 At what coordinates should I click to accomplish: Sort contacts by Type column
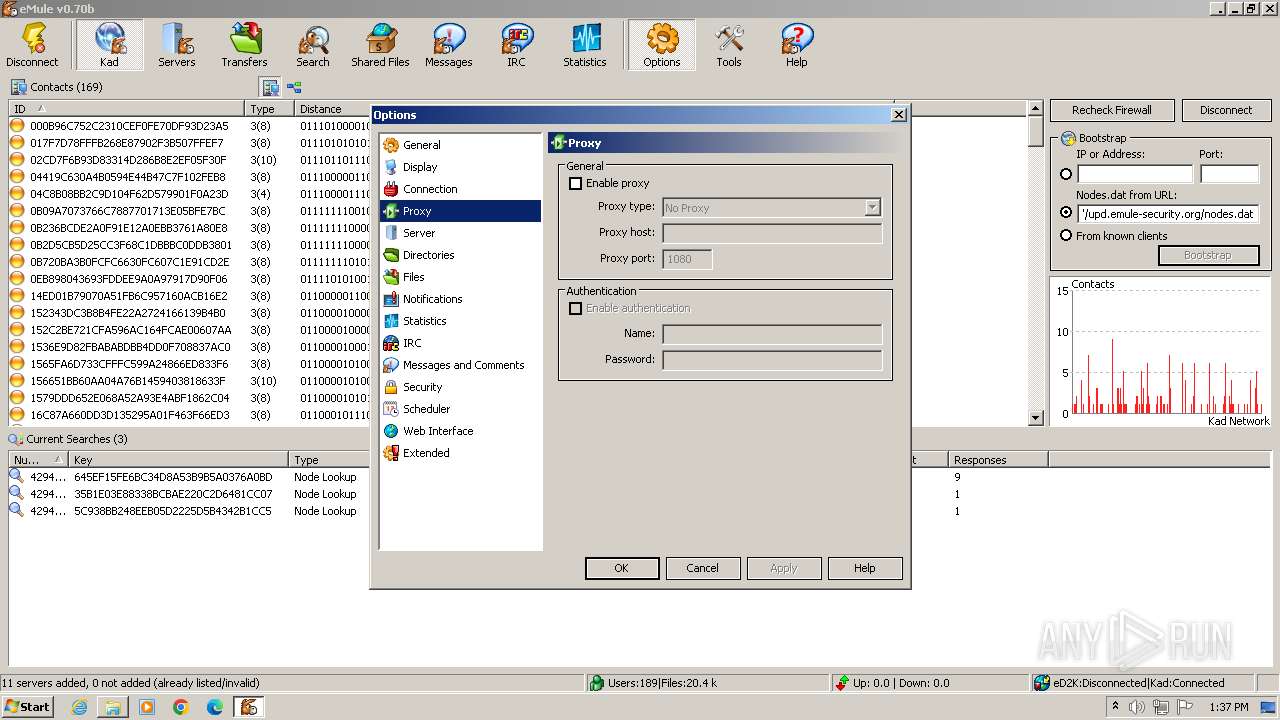click(270, 109)
